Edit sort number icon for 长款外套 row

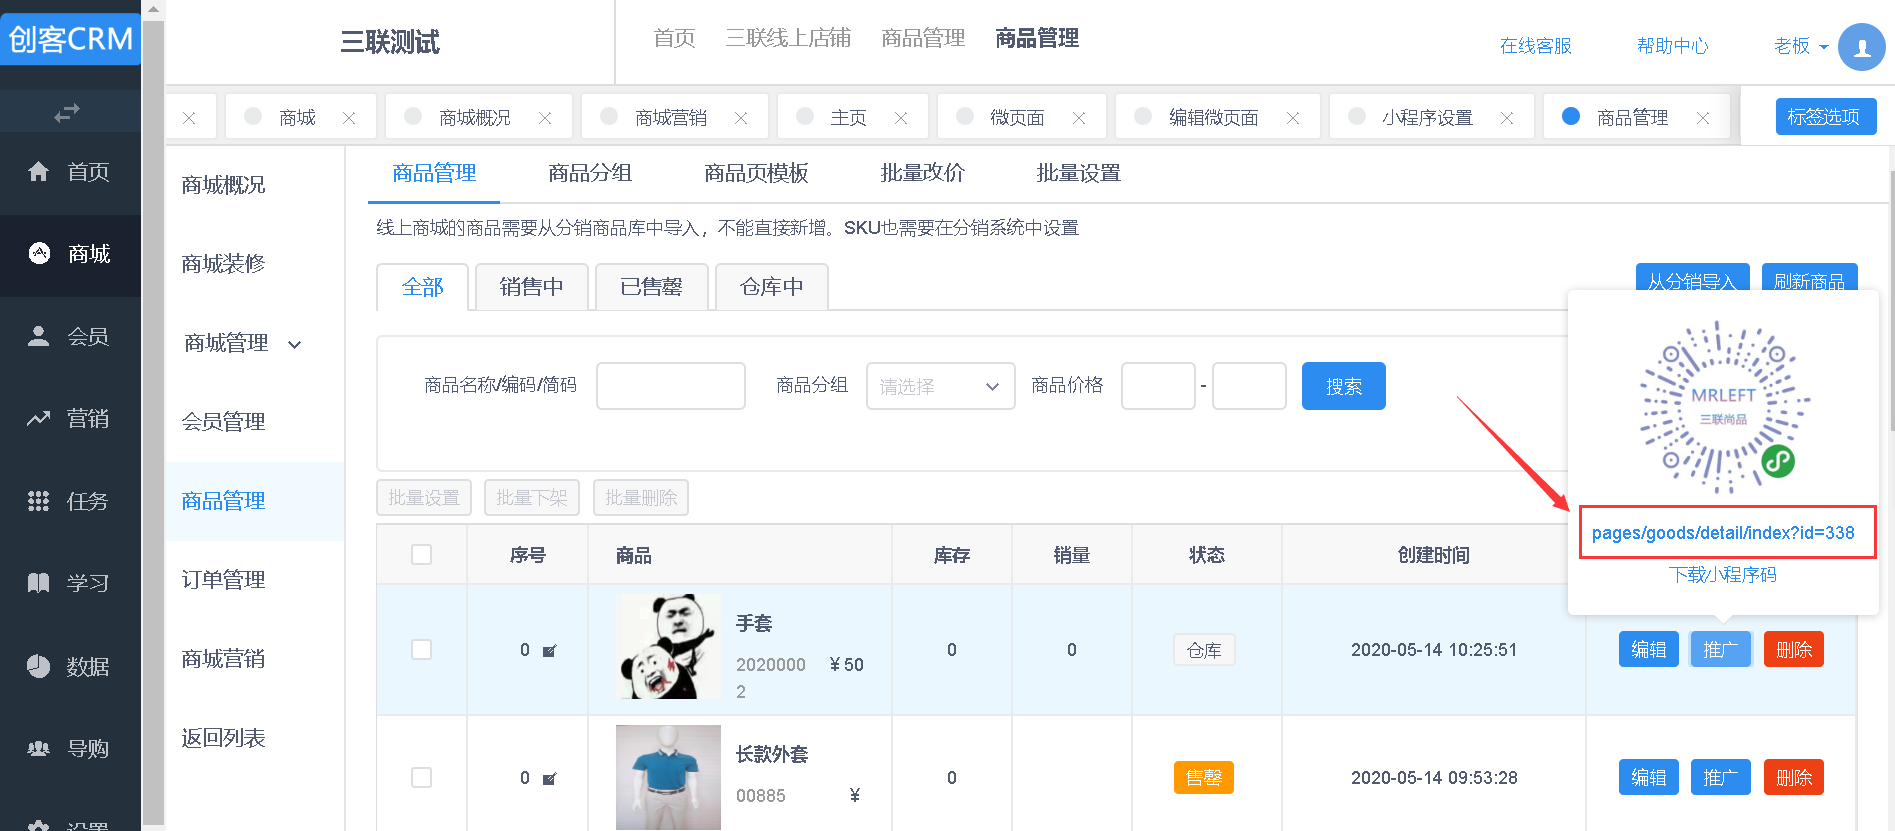tap(549, 779)
